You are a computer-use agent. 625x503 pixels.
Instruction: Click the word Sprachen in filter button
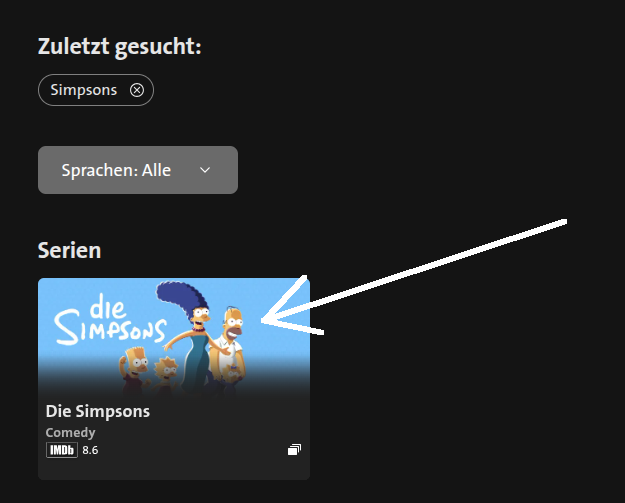point(97,170)
